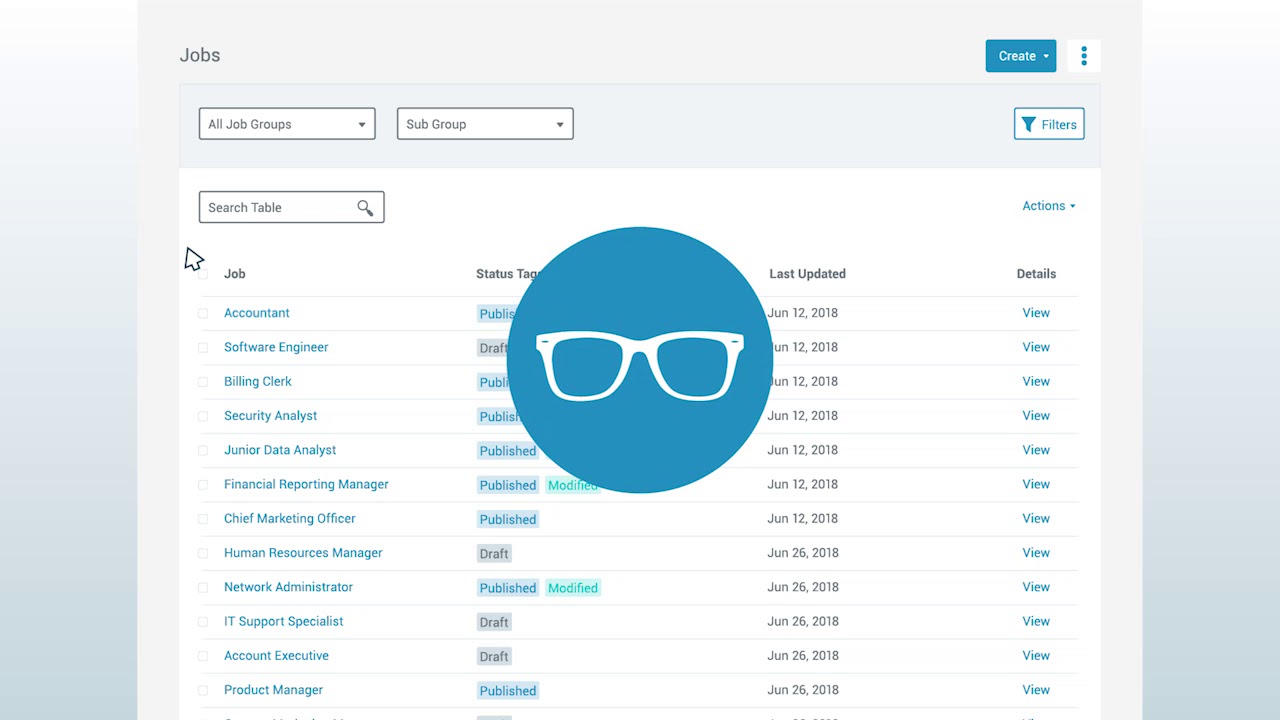Check the Accountant row checkbox

point(203,313)
